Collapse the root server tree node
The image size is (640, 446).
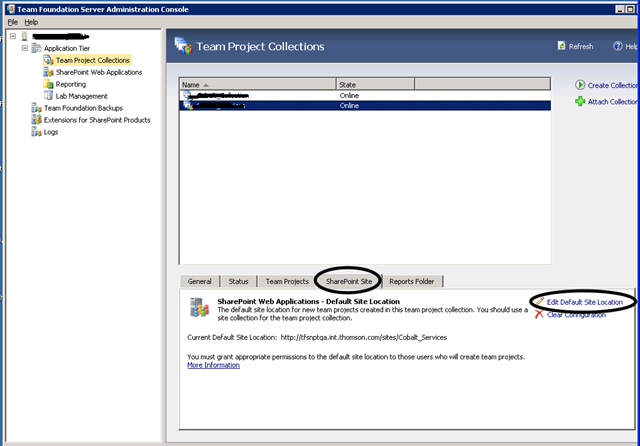13,36
